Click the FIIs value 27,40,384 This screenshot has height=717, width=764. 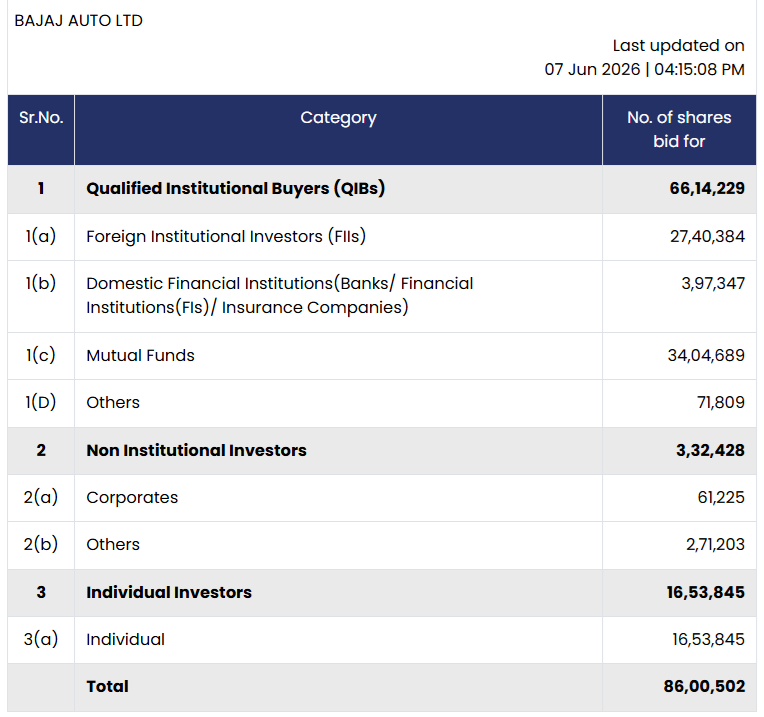pyautogui.click(x=707, y=236)
